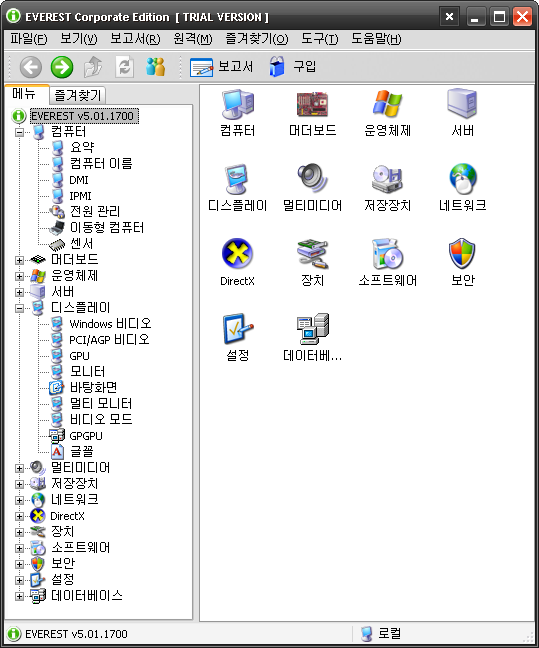Click the EVEREST info icon in status bar

pyautogui.click(x=14, y=634)
